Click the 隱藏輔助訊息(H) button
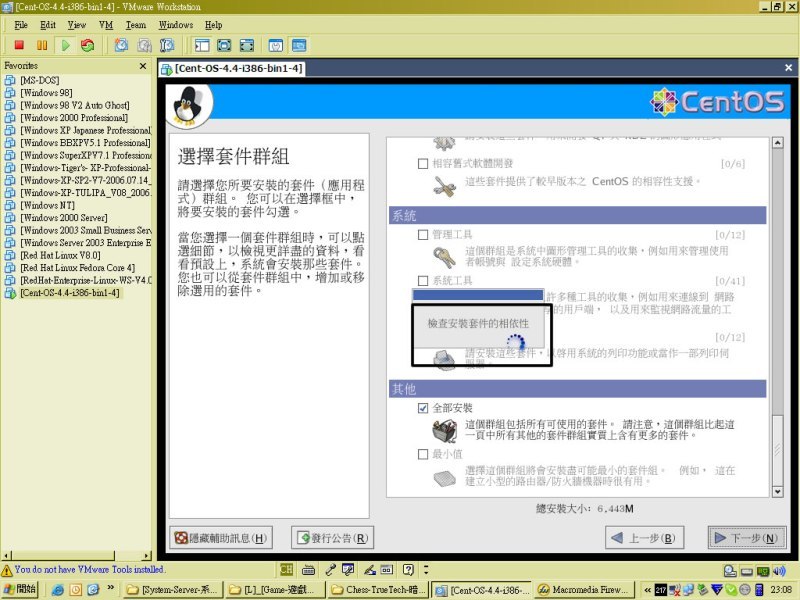Screen dimensions: 800x600 coord(221,538)
